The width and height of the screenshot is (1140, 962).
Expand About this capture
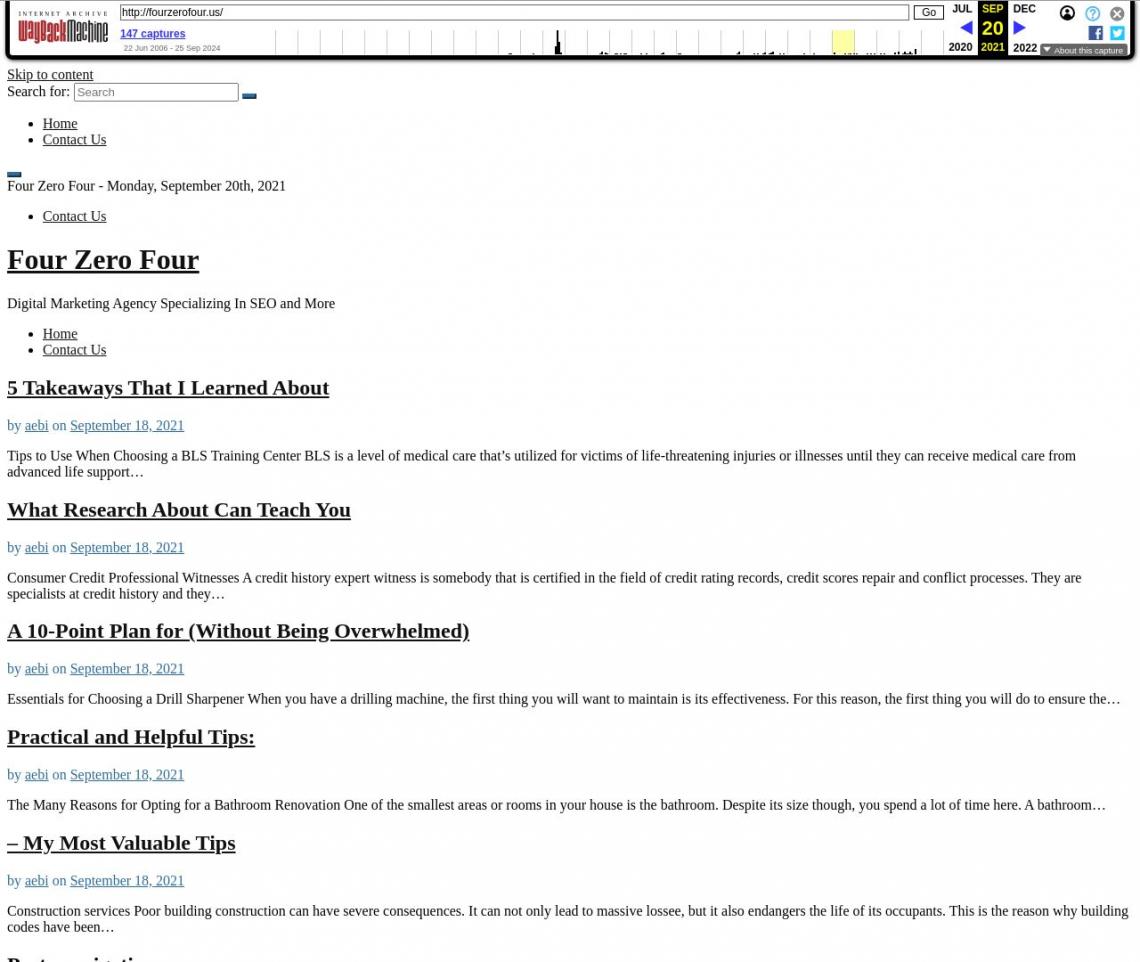[1083, 50]
